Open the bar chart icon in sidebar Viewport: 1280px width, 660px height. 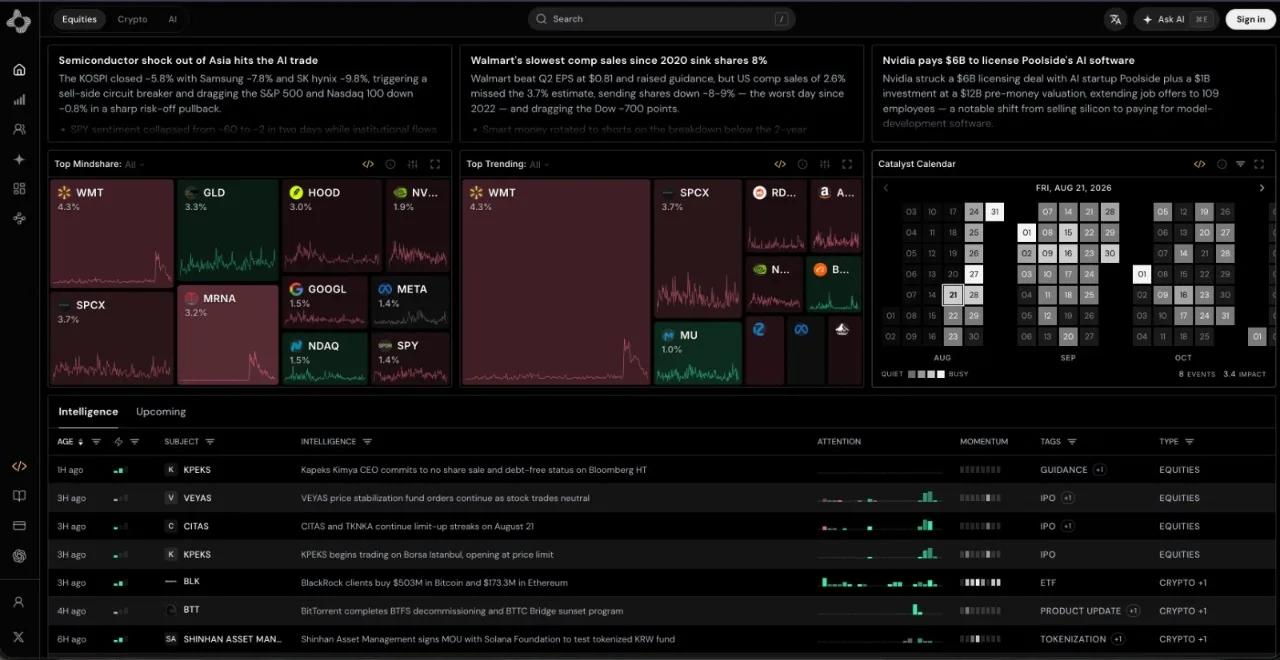19,100
